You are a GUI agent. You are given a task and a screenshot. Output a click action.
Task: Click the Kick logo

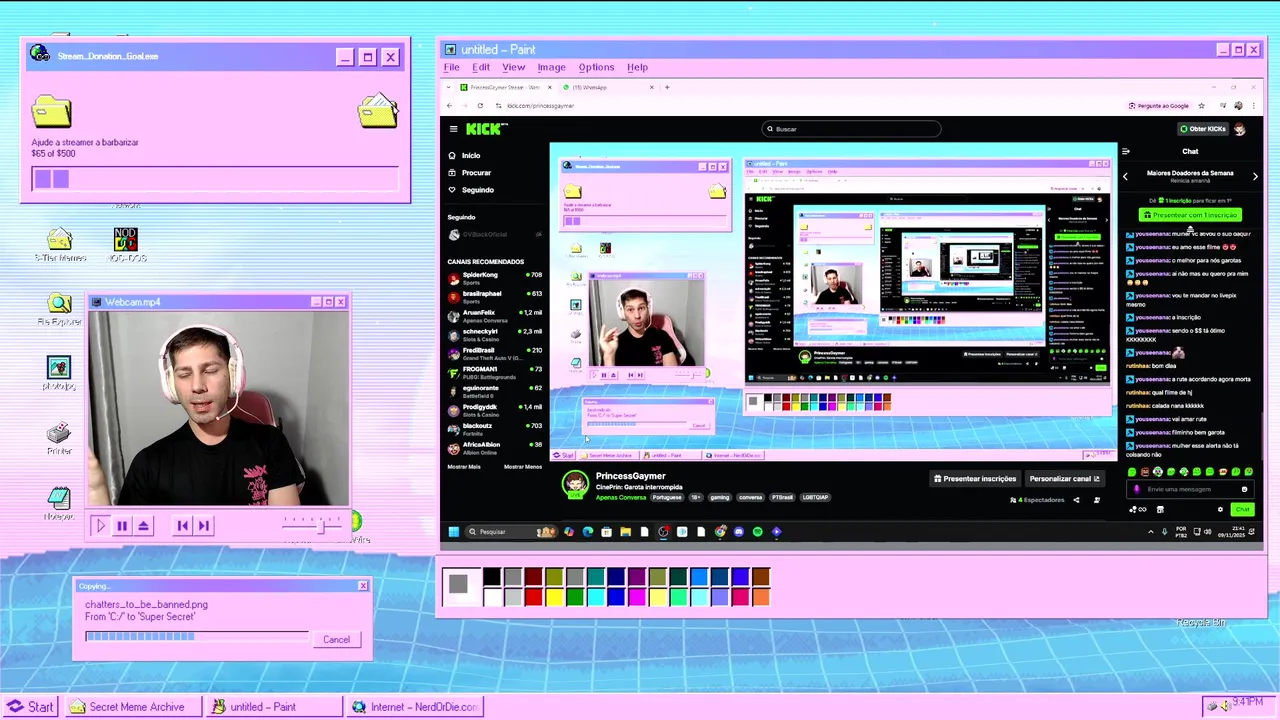[487, 129]
